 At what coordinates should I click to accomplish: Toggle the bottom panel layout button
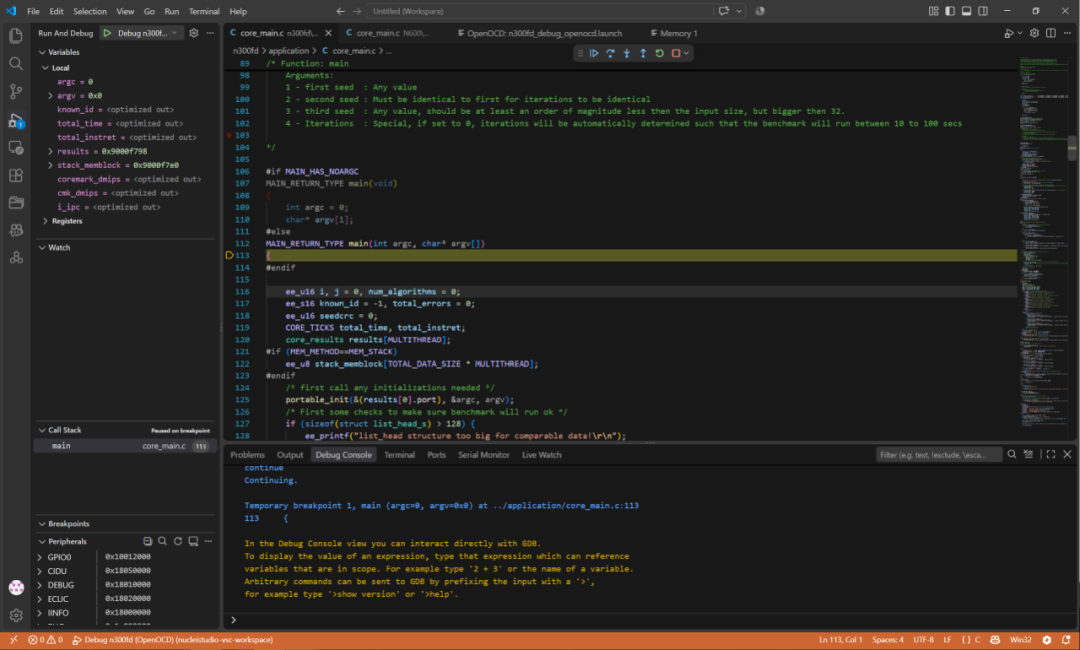[x=966, y=11]
